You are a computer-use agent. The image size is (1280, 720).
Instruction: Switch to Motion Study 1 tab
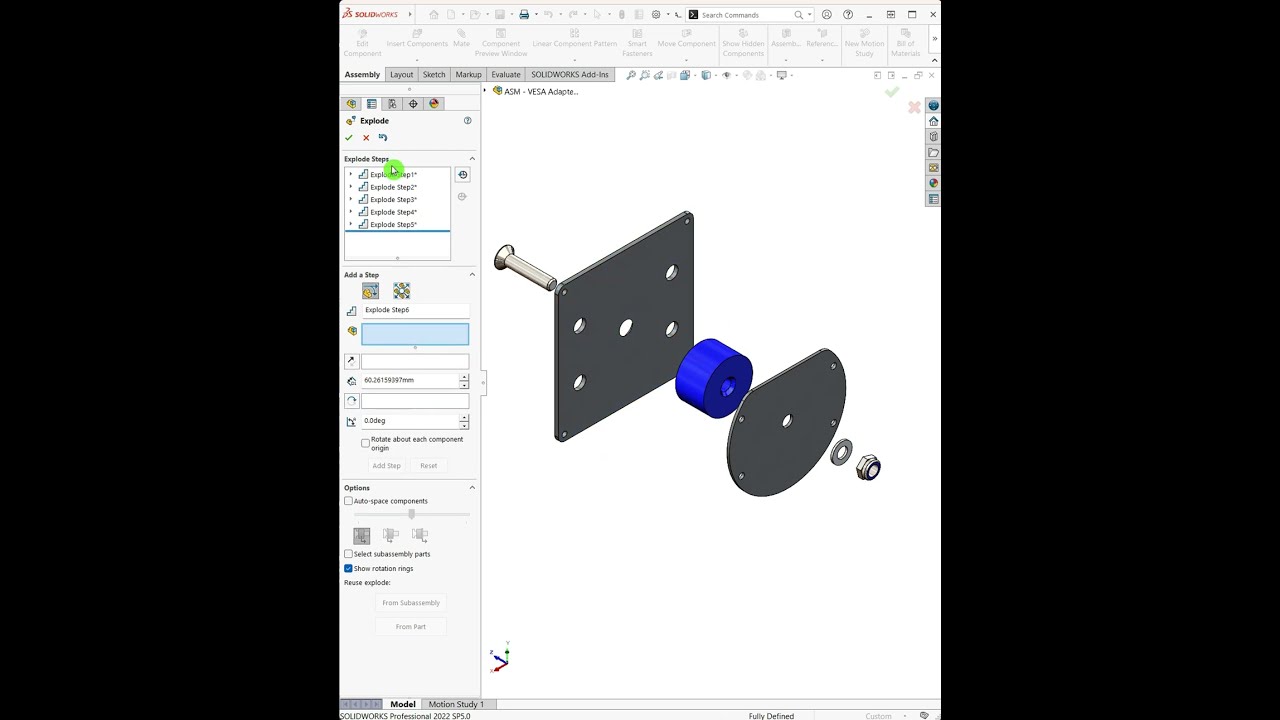coord(456,704)
